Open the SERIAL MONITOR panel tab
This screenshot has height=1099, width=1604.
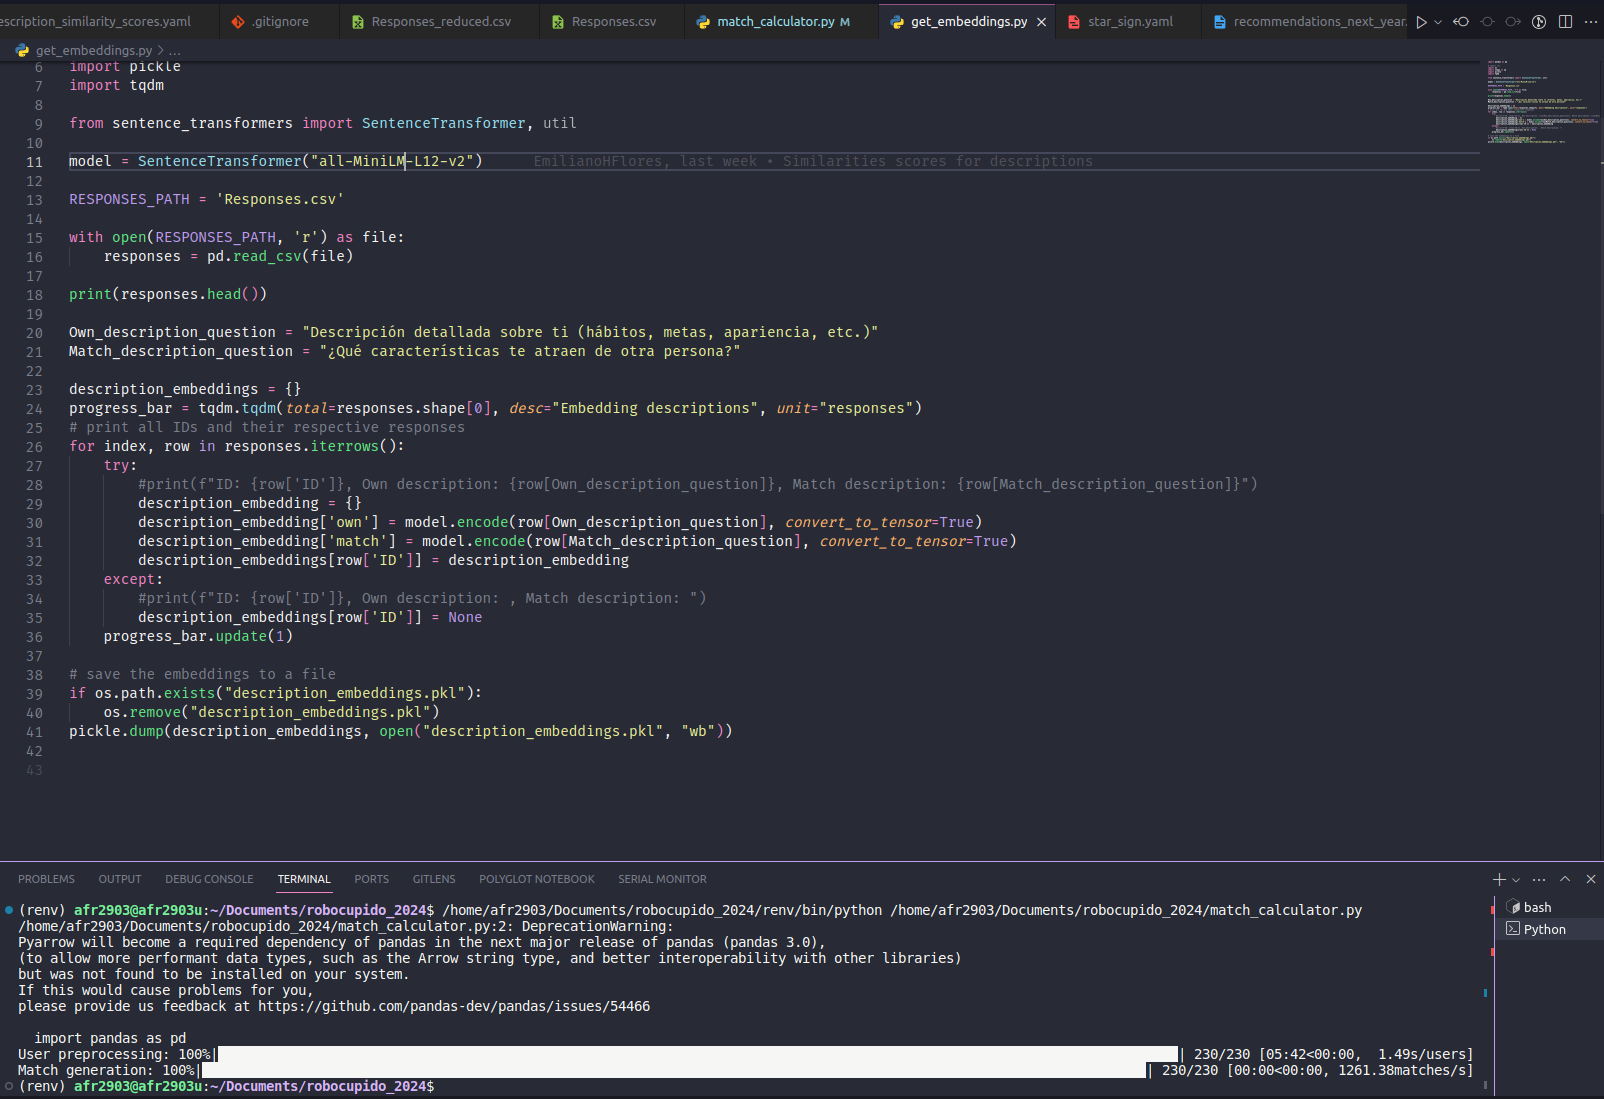pyautogui.click(x=662, y=879)
